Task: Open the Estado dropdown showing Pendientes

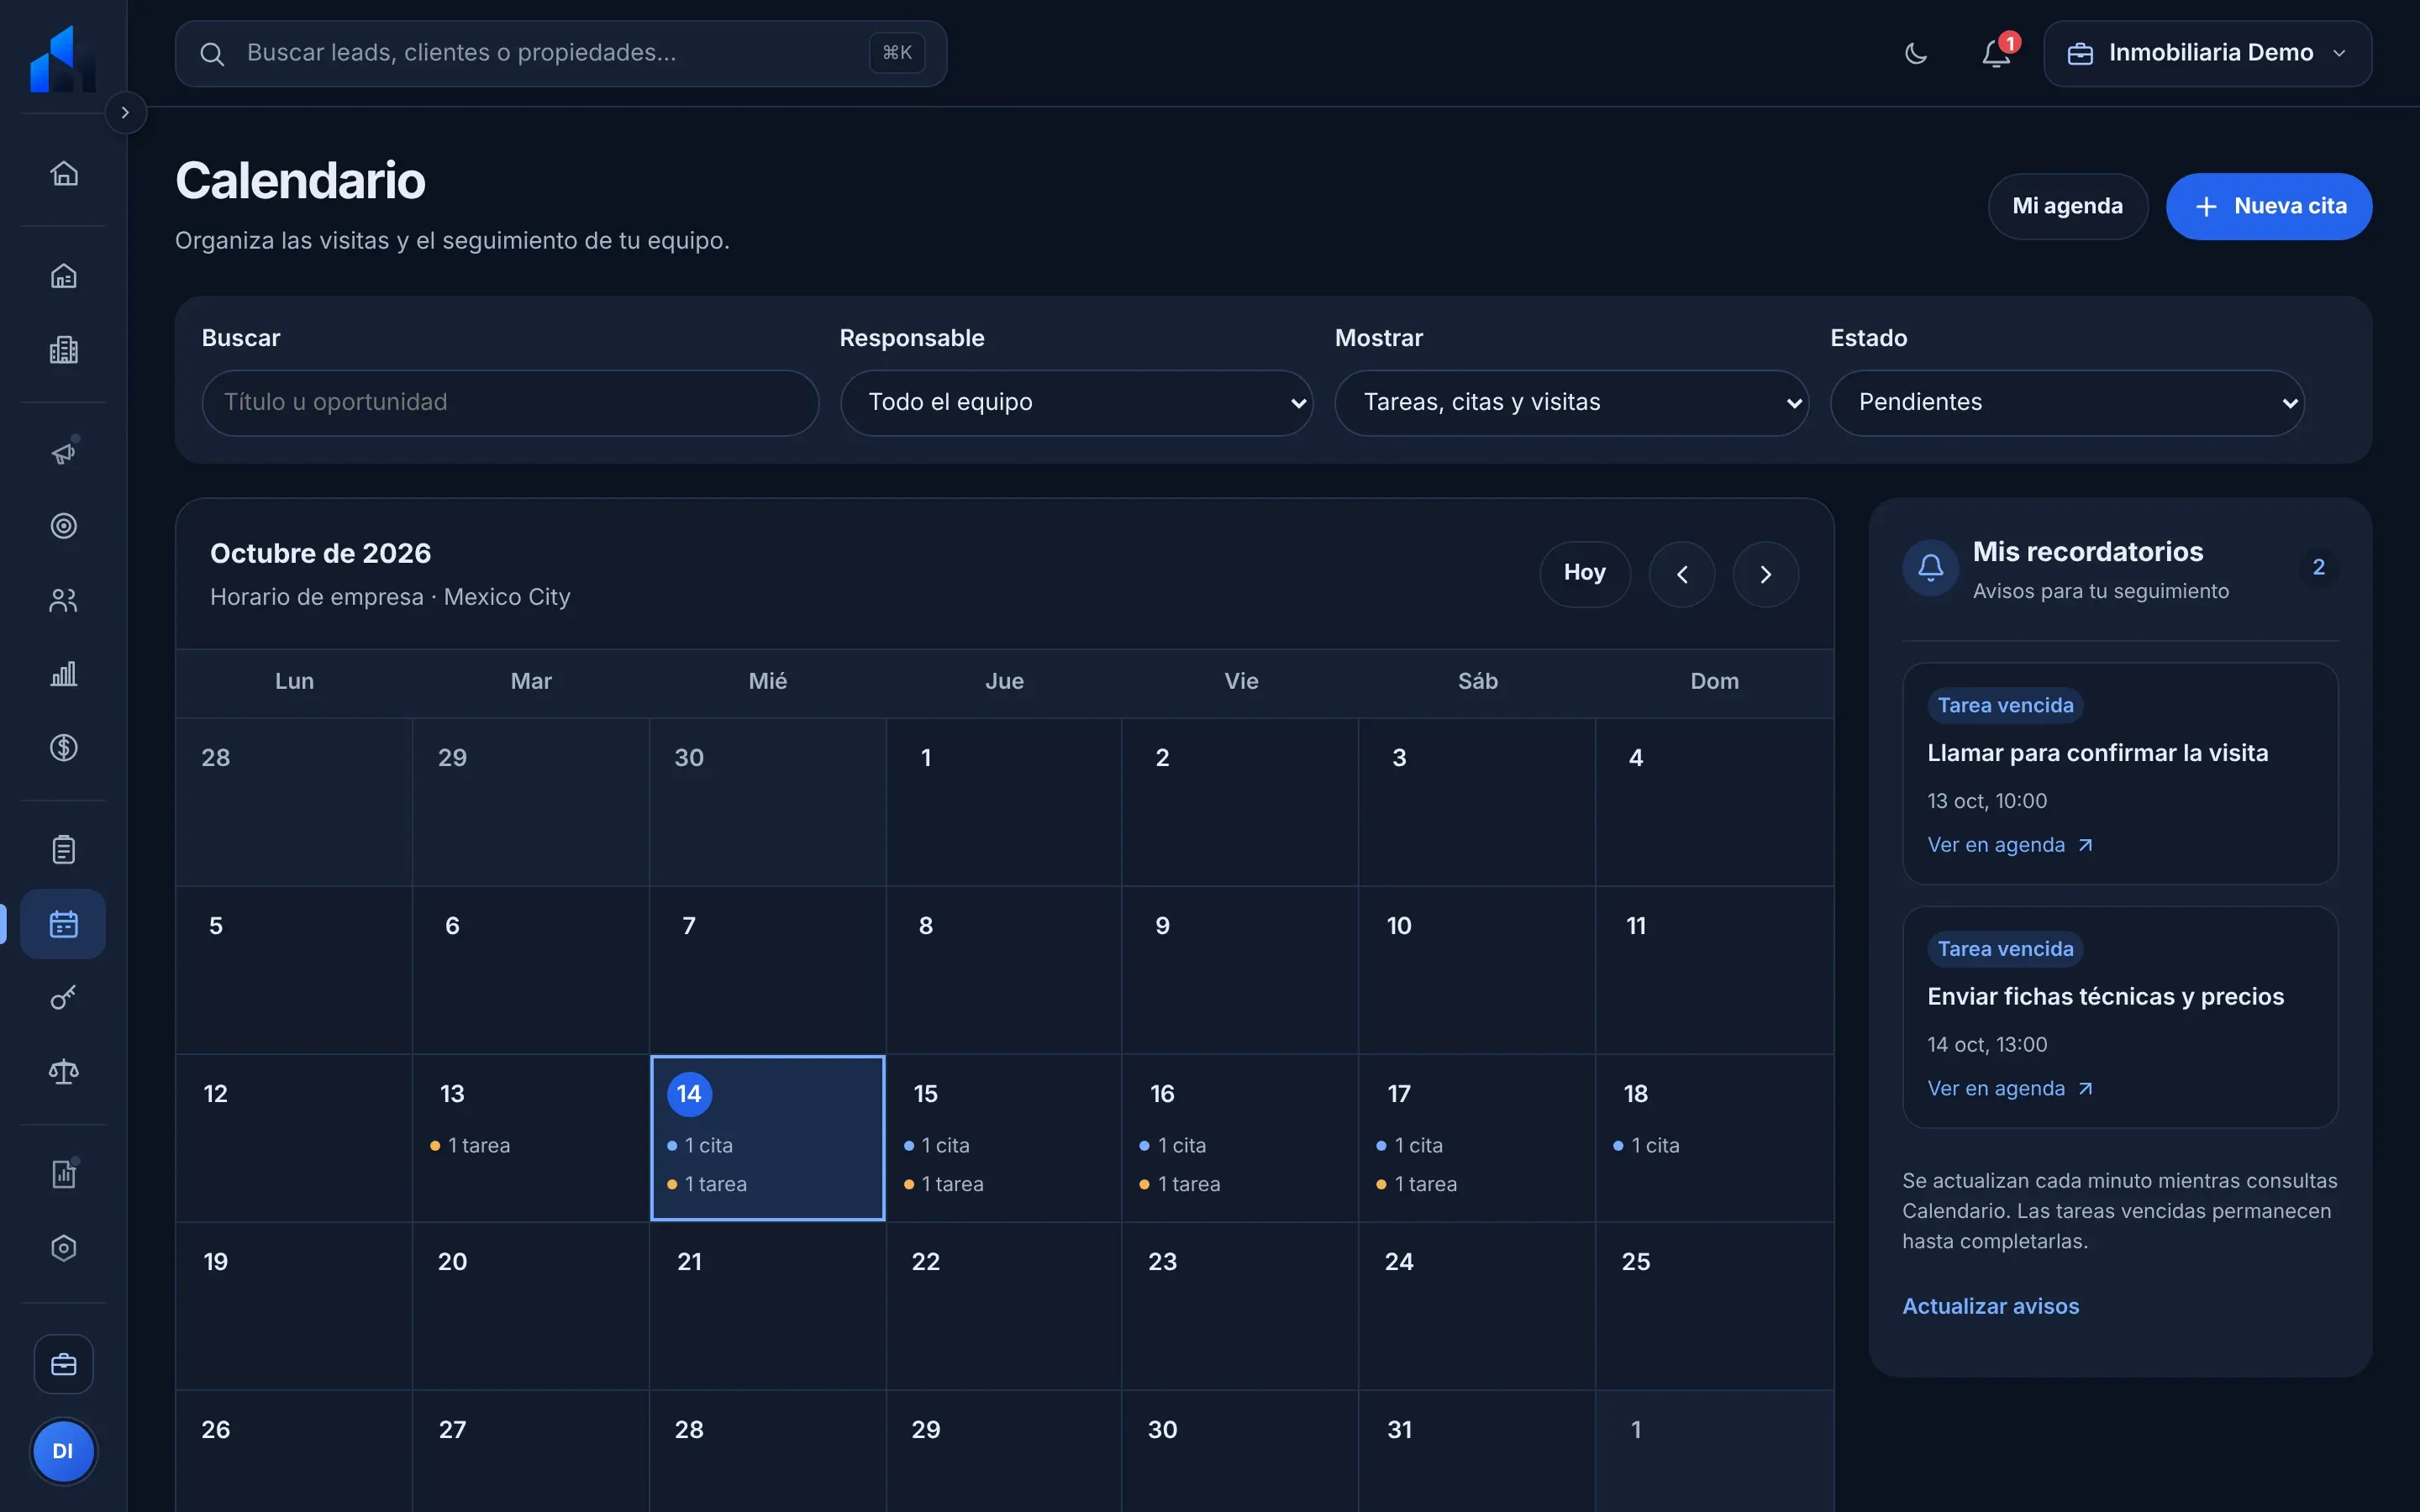Action: coord(2067,402)
